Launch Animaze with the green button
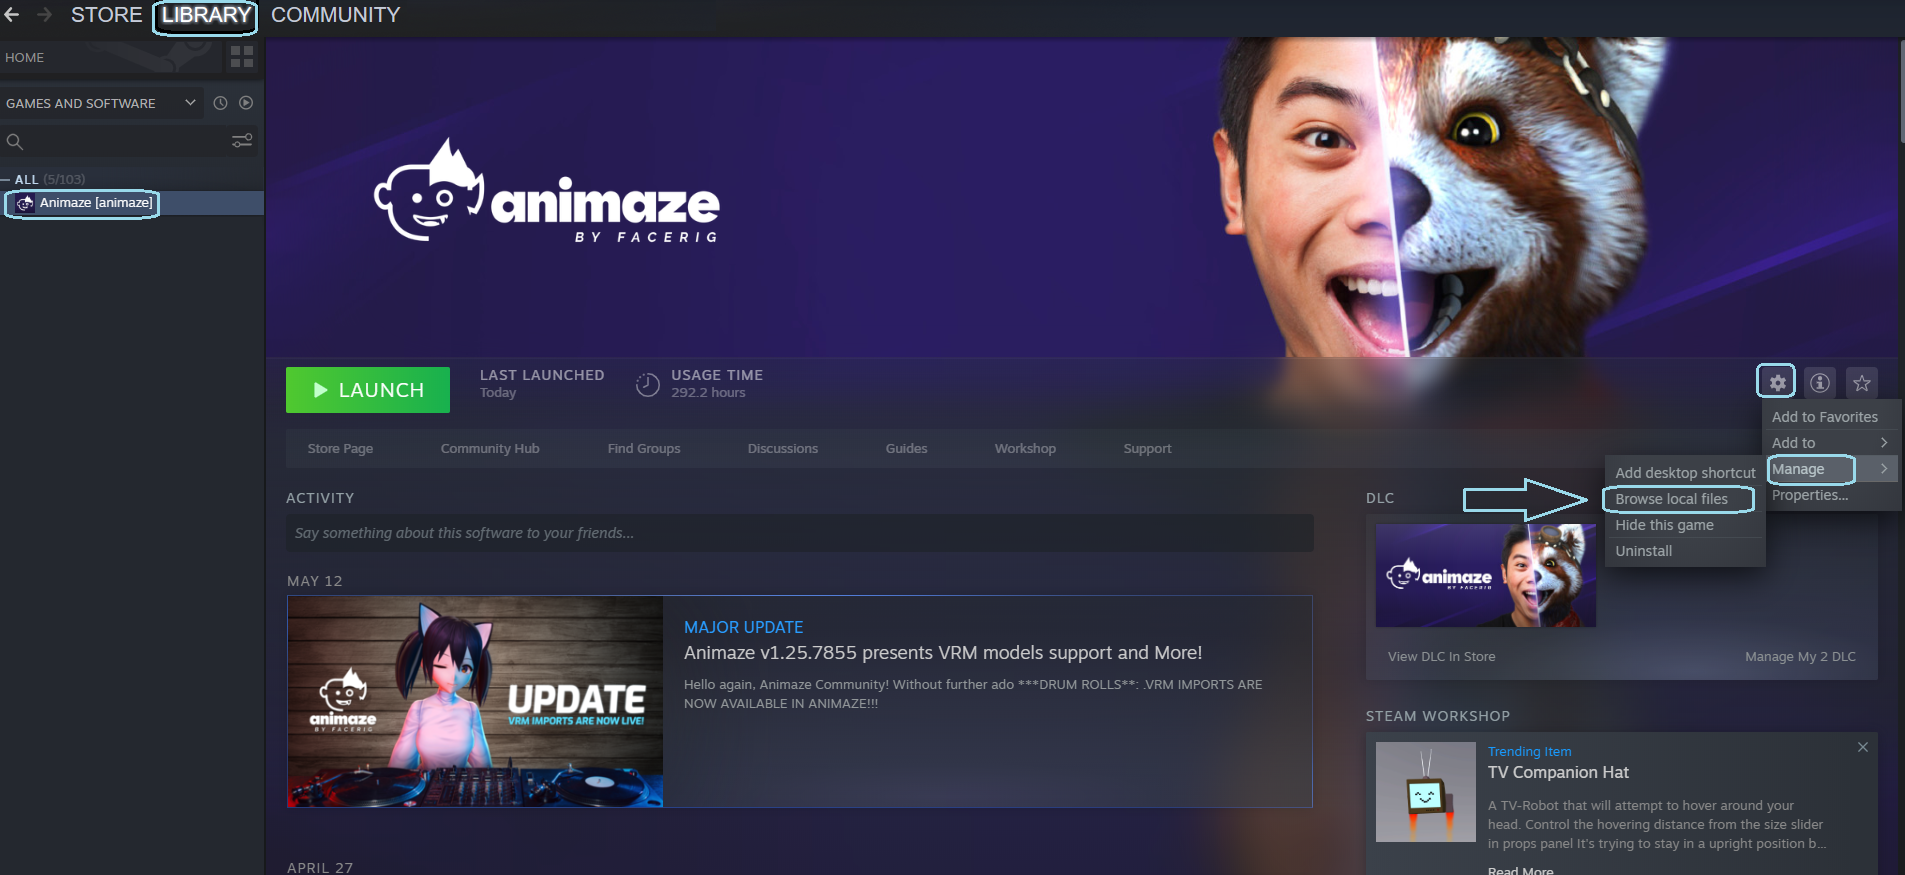This screenshot has width=1905, height=875. pyautogui.click(x=368, y=390)
